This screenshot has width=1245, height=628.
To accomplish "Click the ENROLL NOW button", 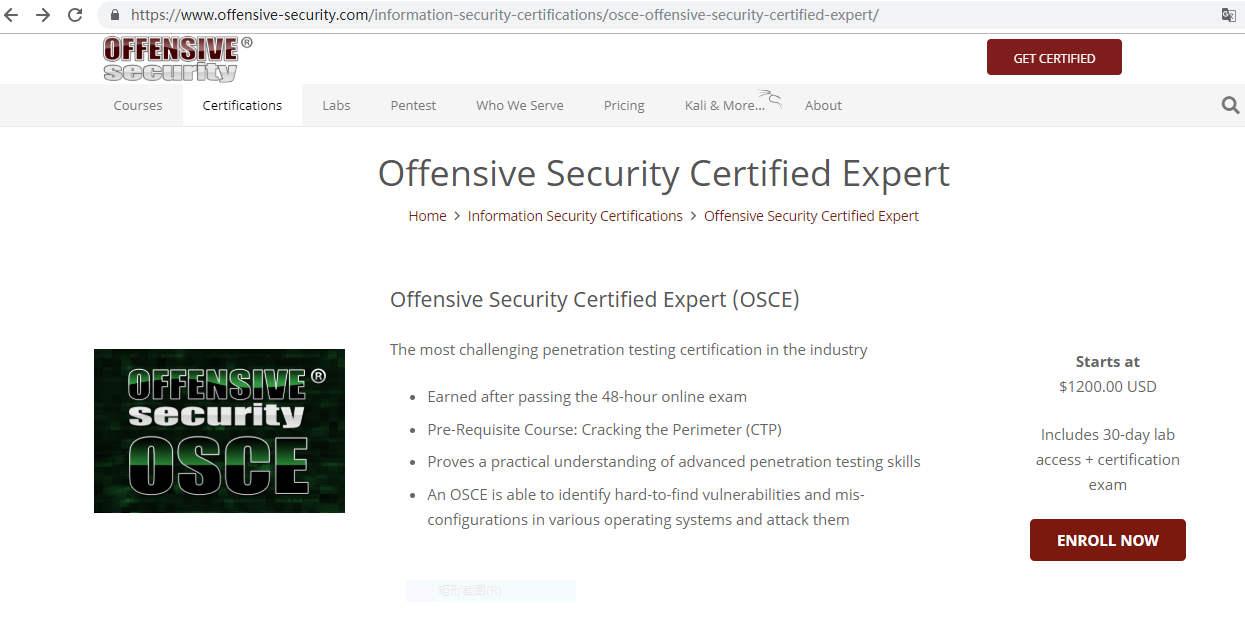I will click(1108, 540).
